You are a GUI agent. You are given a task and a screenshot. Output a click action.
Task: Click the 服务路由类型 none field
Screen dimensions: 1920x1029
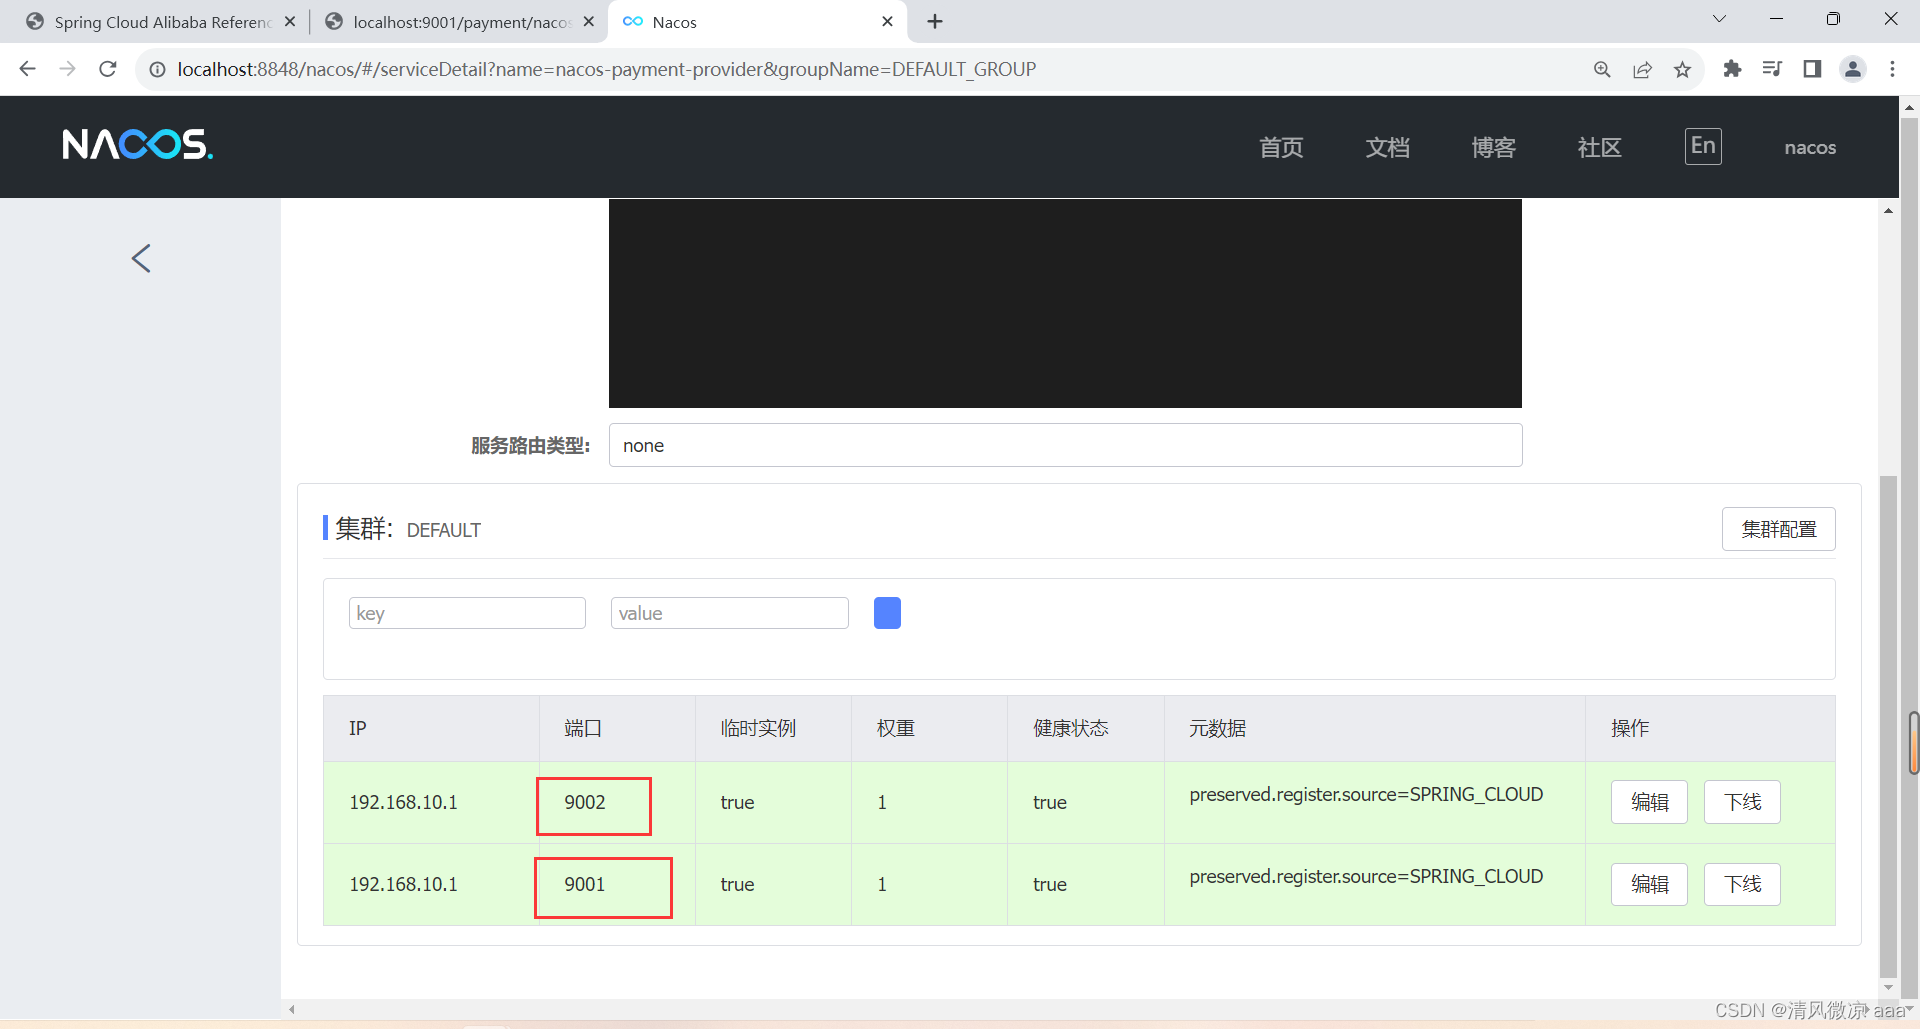[1065, 445]
